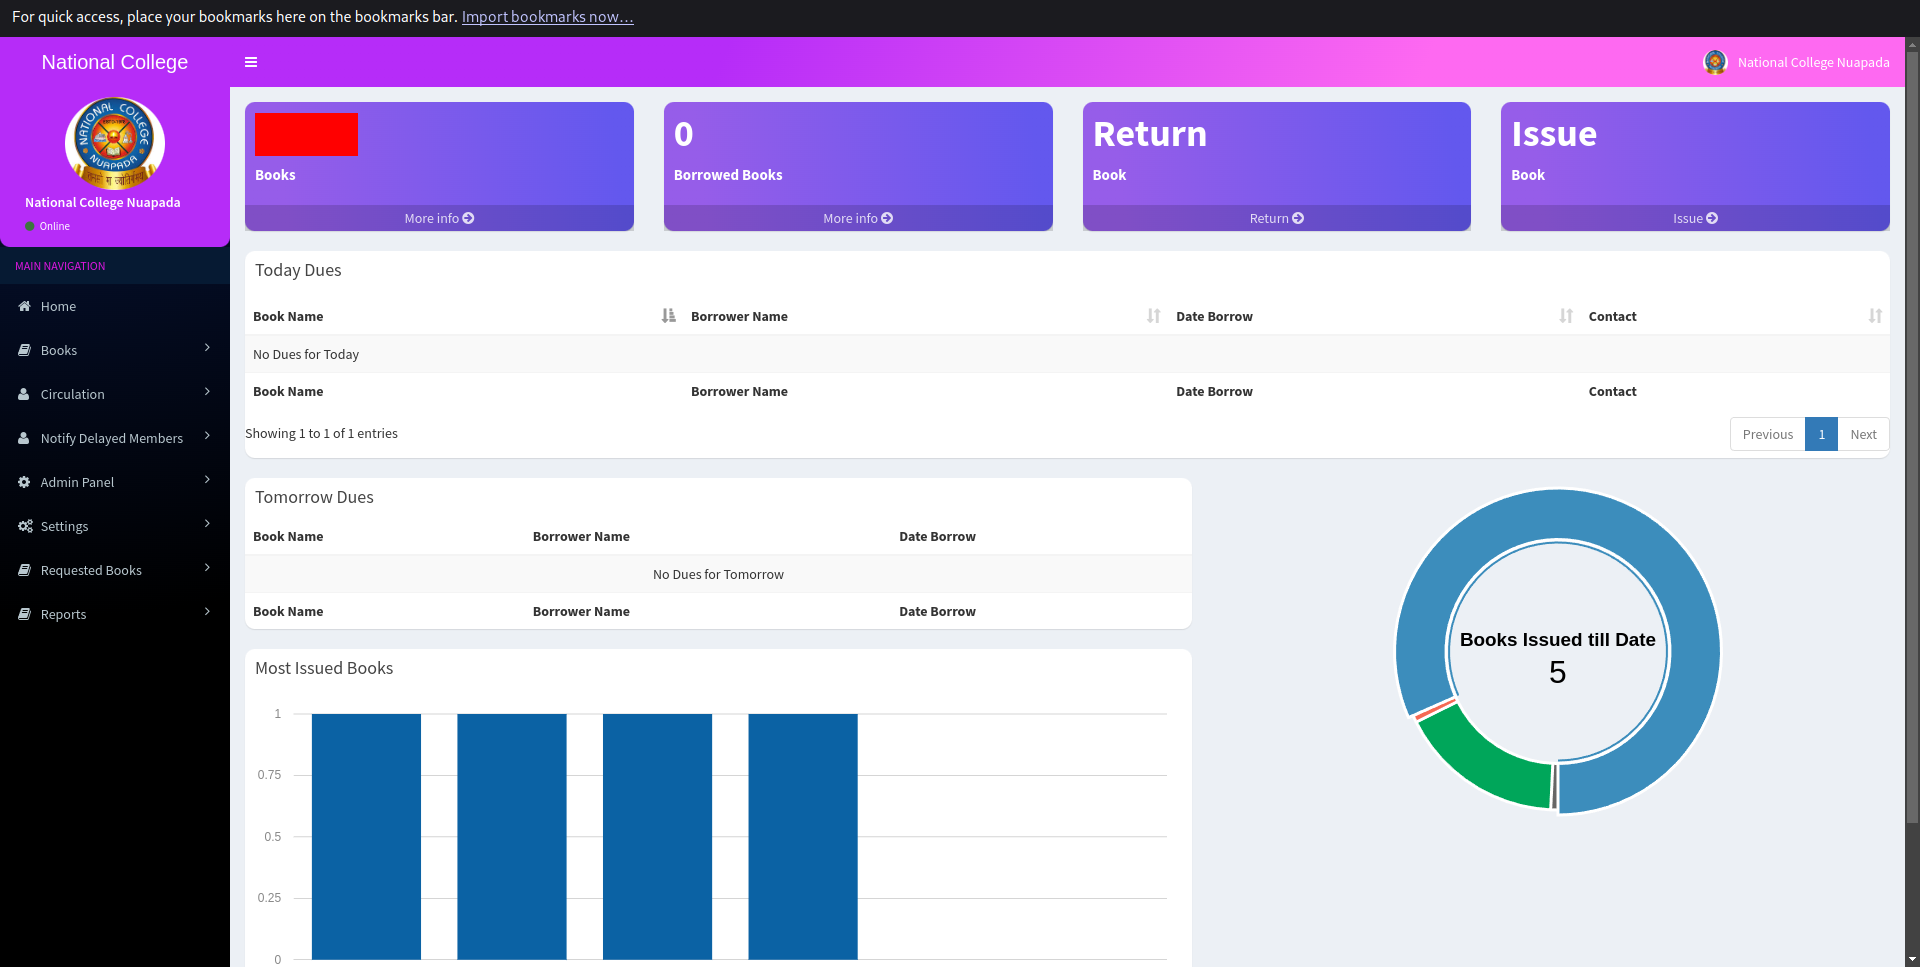Sort by Borrower Name column icon
Image resolution: width=1920 pixels, height=967 pixels.
[x=1153, y=316]
